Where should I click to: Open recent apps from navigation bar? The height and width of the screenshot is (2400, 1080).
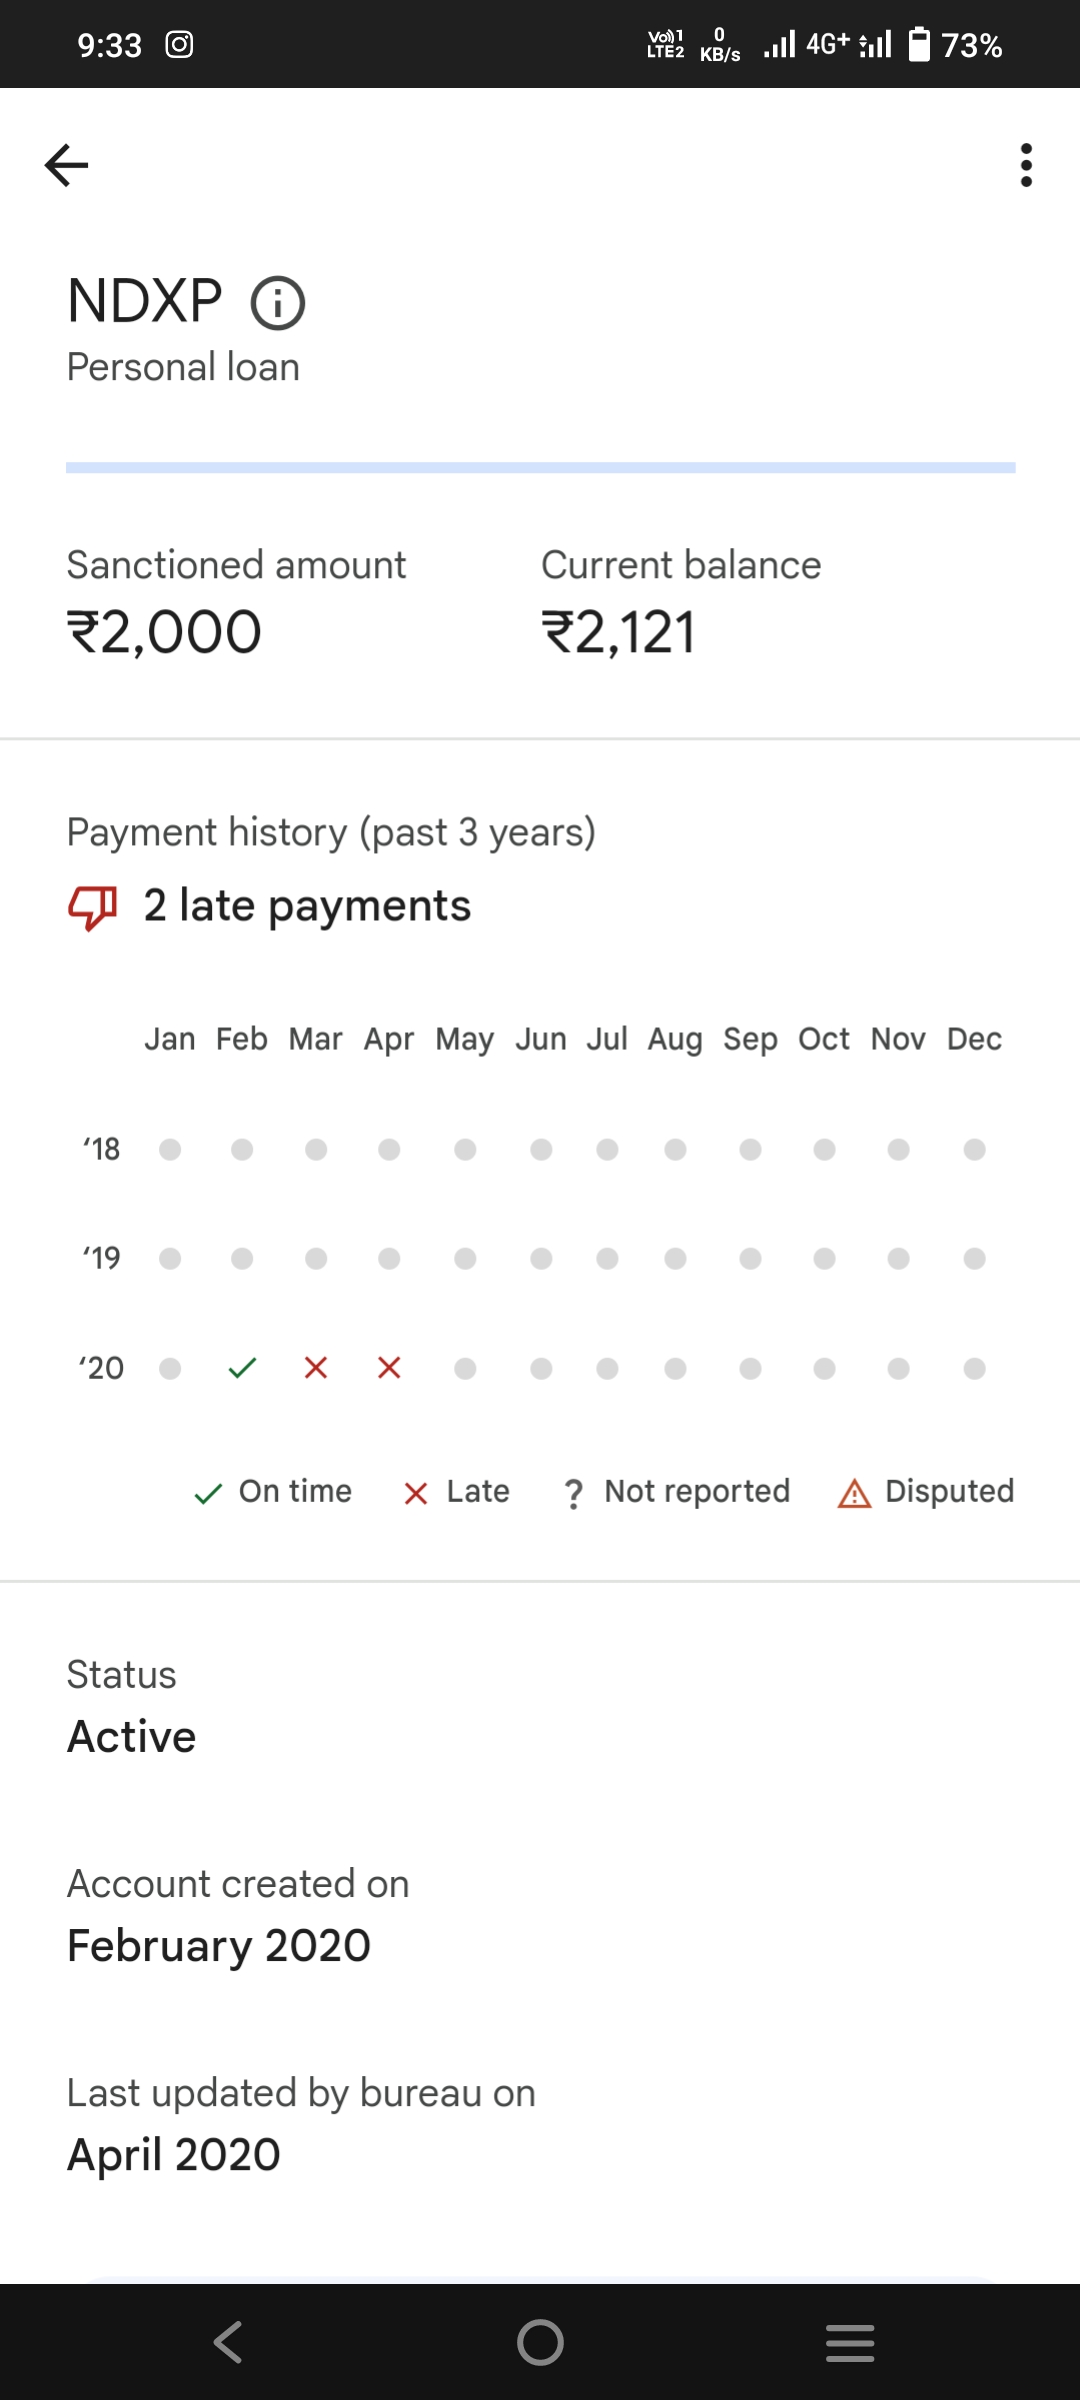[850, 2342]
